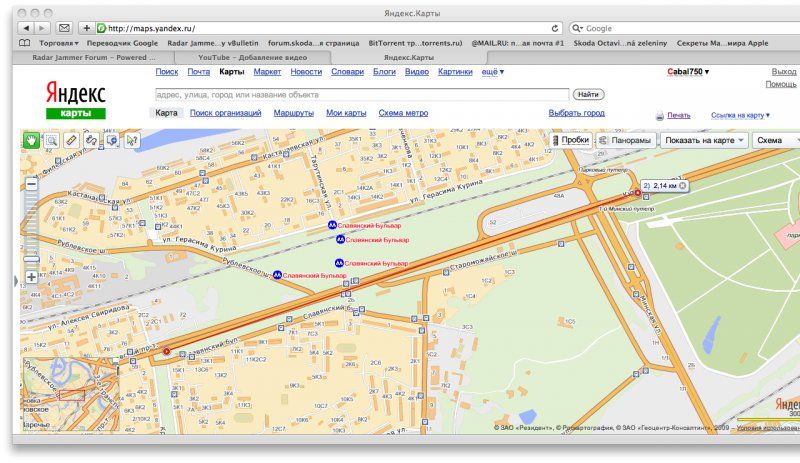Click leftmost Славянский бульвар metro marker
Viewport: 800px width, 463px height.
click(277, 275)
